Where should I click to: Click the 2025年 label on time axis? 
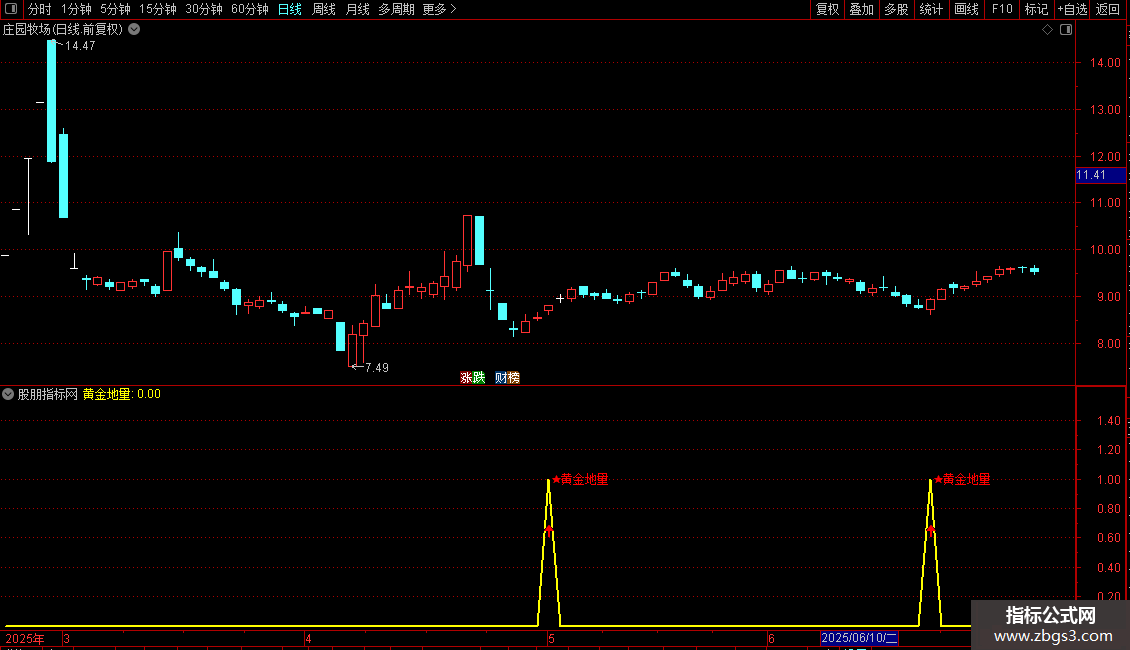(x=25, y=638)
